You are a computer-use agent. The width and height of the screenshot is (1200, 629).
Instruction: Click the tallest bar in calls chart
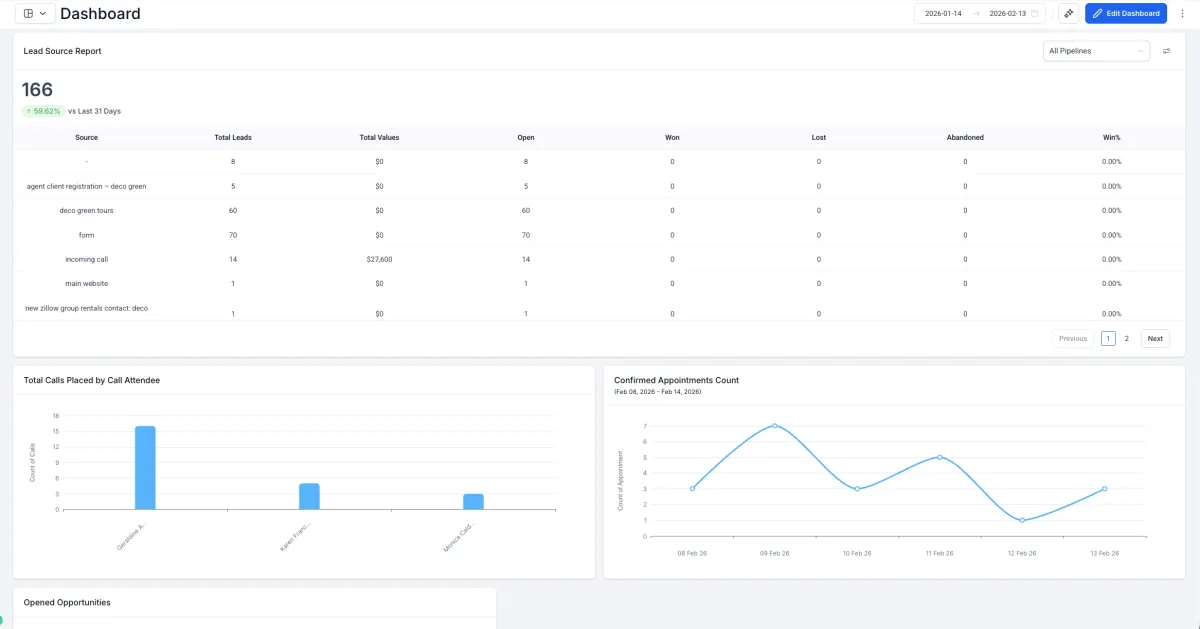145,468
